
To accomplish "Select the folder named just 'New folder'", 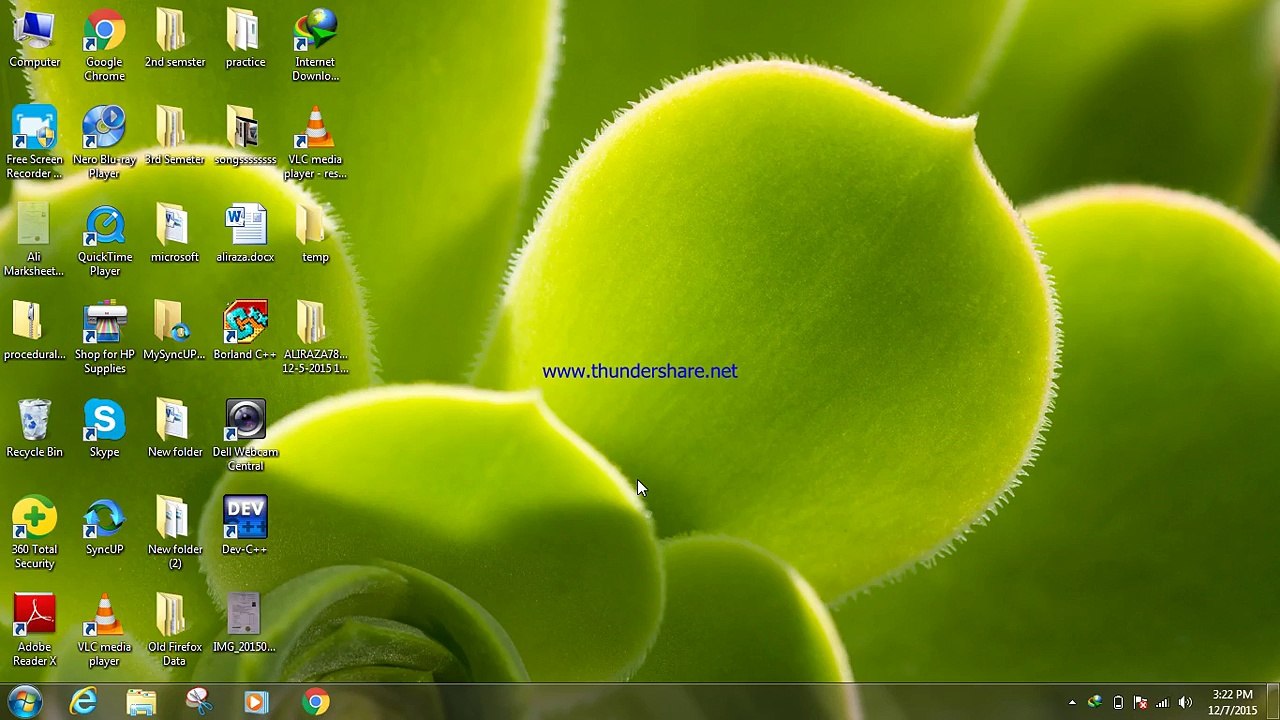I will tap(175, 430).
